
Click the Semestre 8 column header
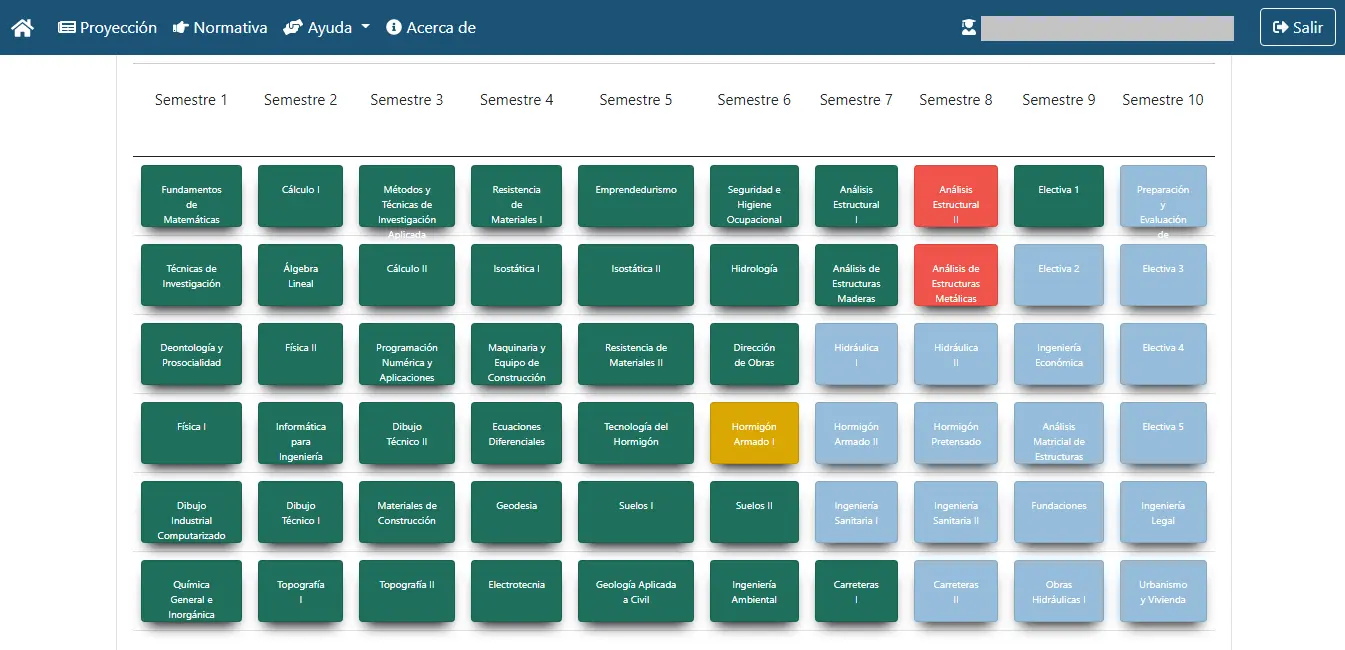(x=956, y=100)
